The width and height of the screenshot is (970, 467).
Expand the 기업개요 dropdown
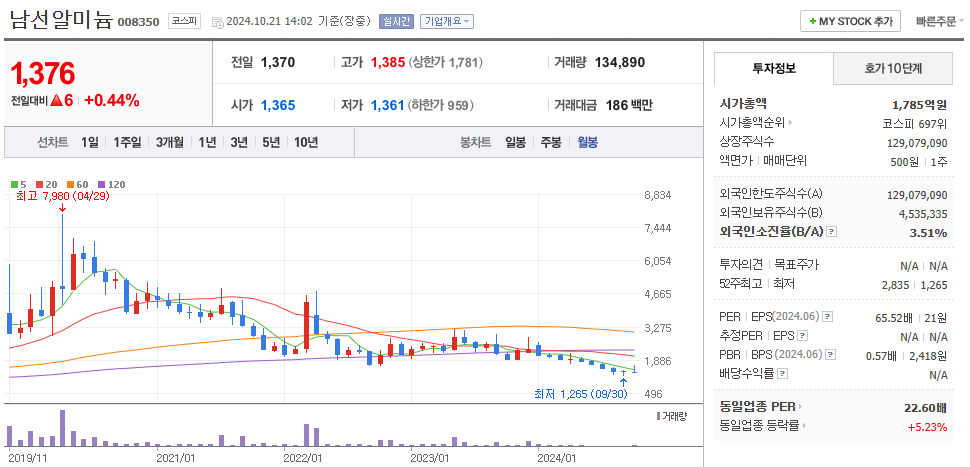point(447,21)
